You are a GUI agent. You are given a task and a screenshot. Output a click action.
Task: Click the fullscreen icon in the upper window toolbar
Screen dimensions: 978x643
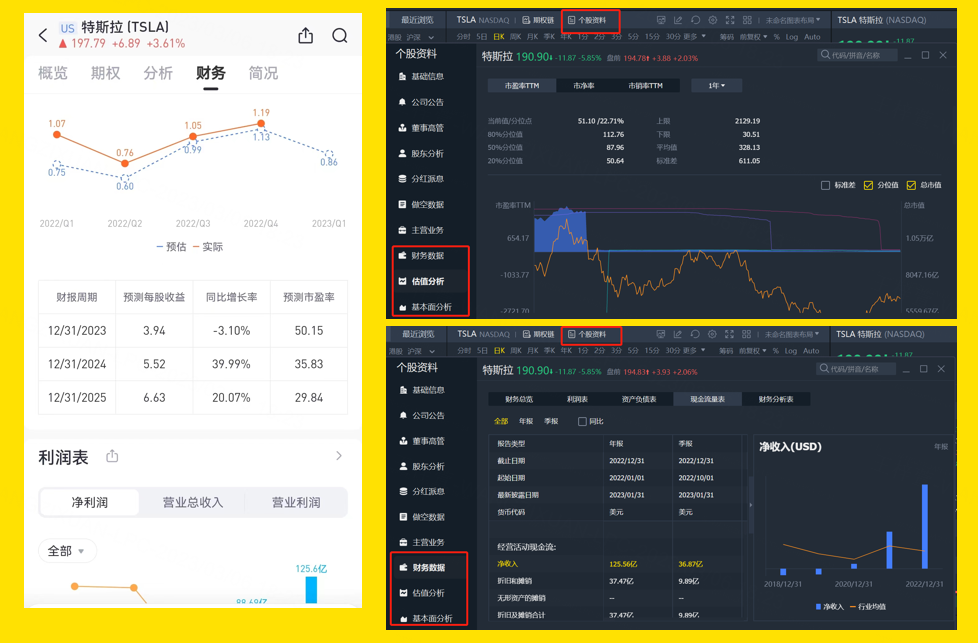pos(730,20)
